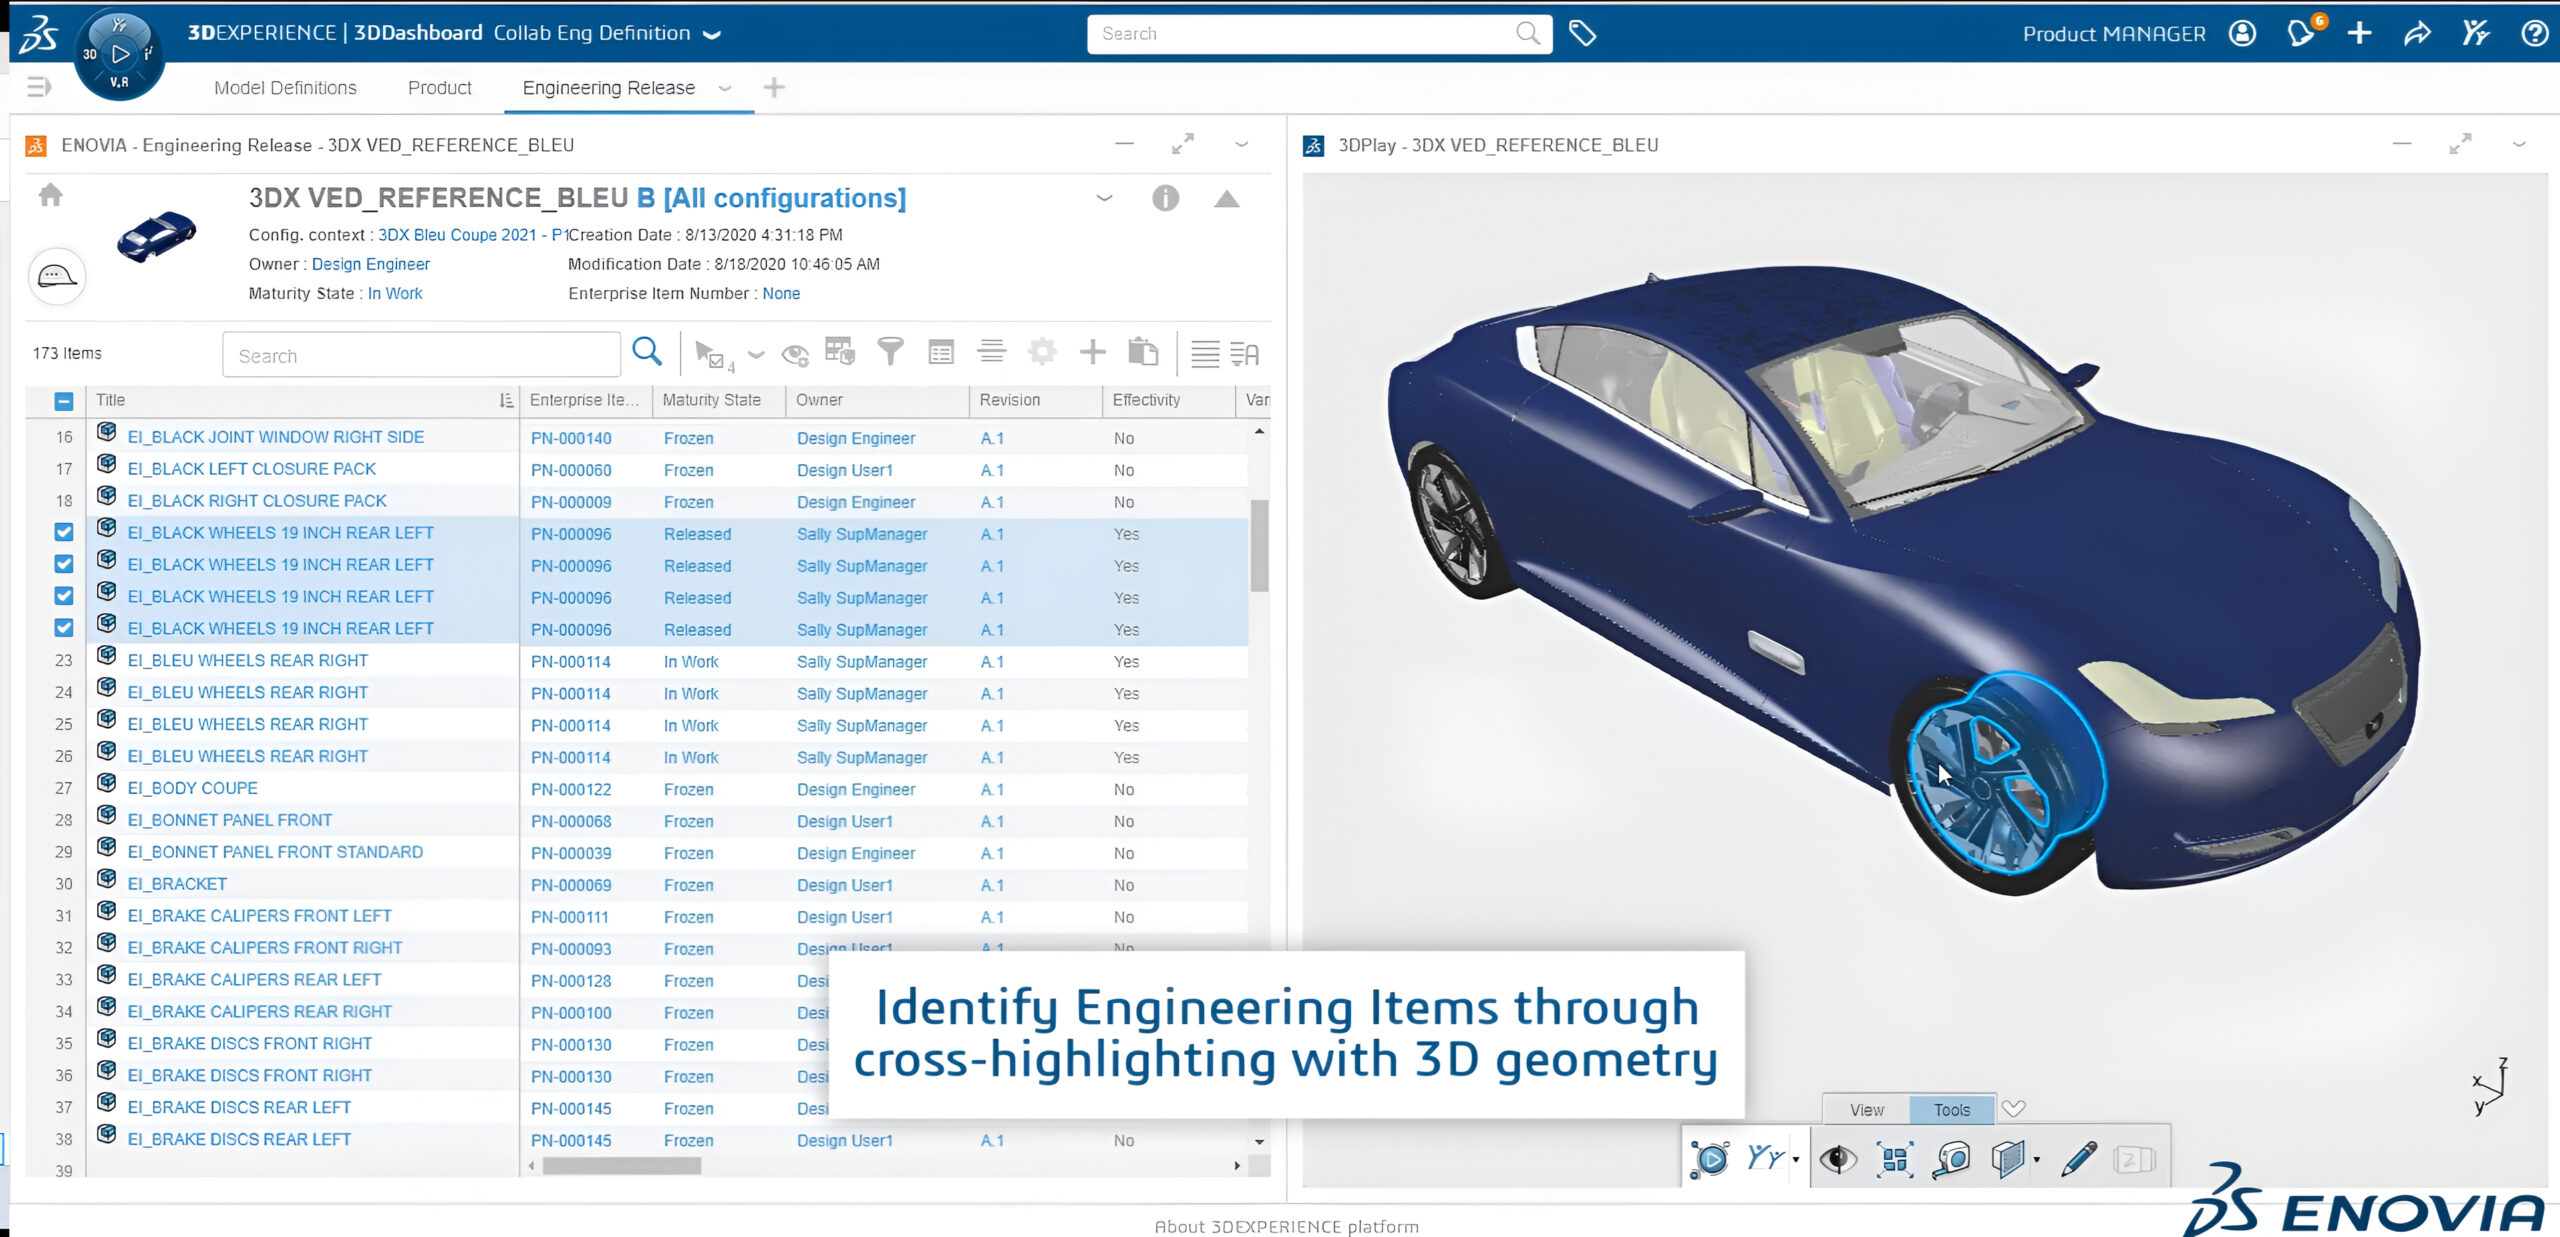
Task: Toggle select-all checkbox in table header
Action: click(x=64, y=401)
